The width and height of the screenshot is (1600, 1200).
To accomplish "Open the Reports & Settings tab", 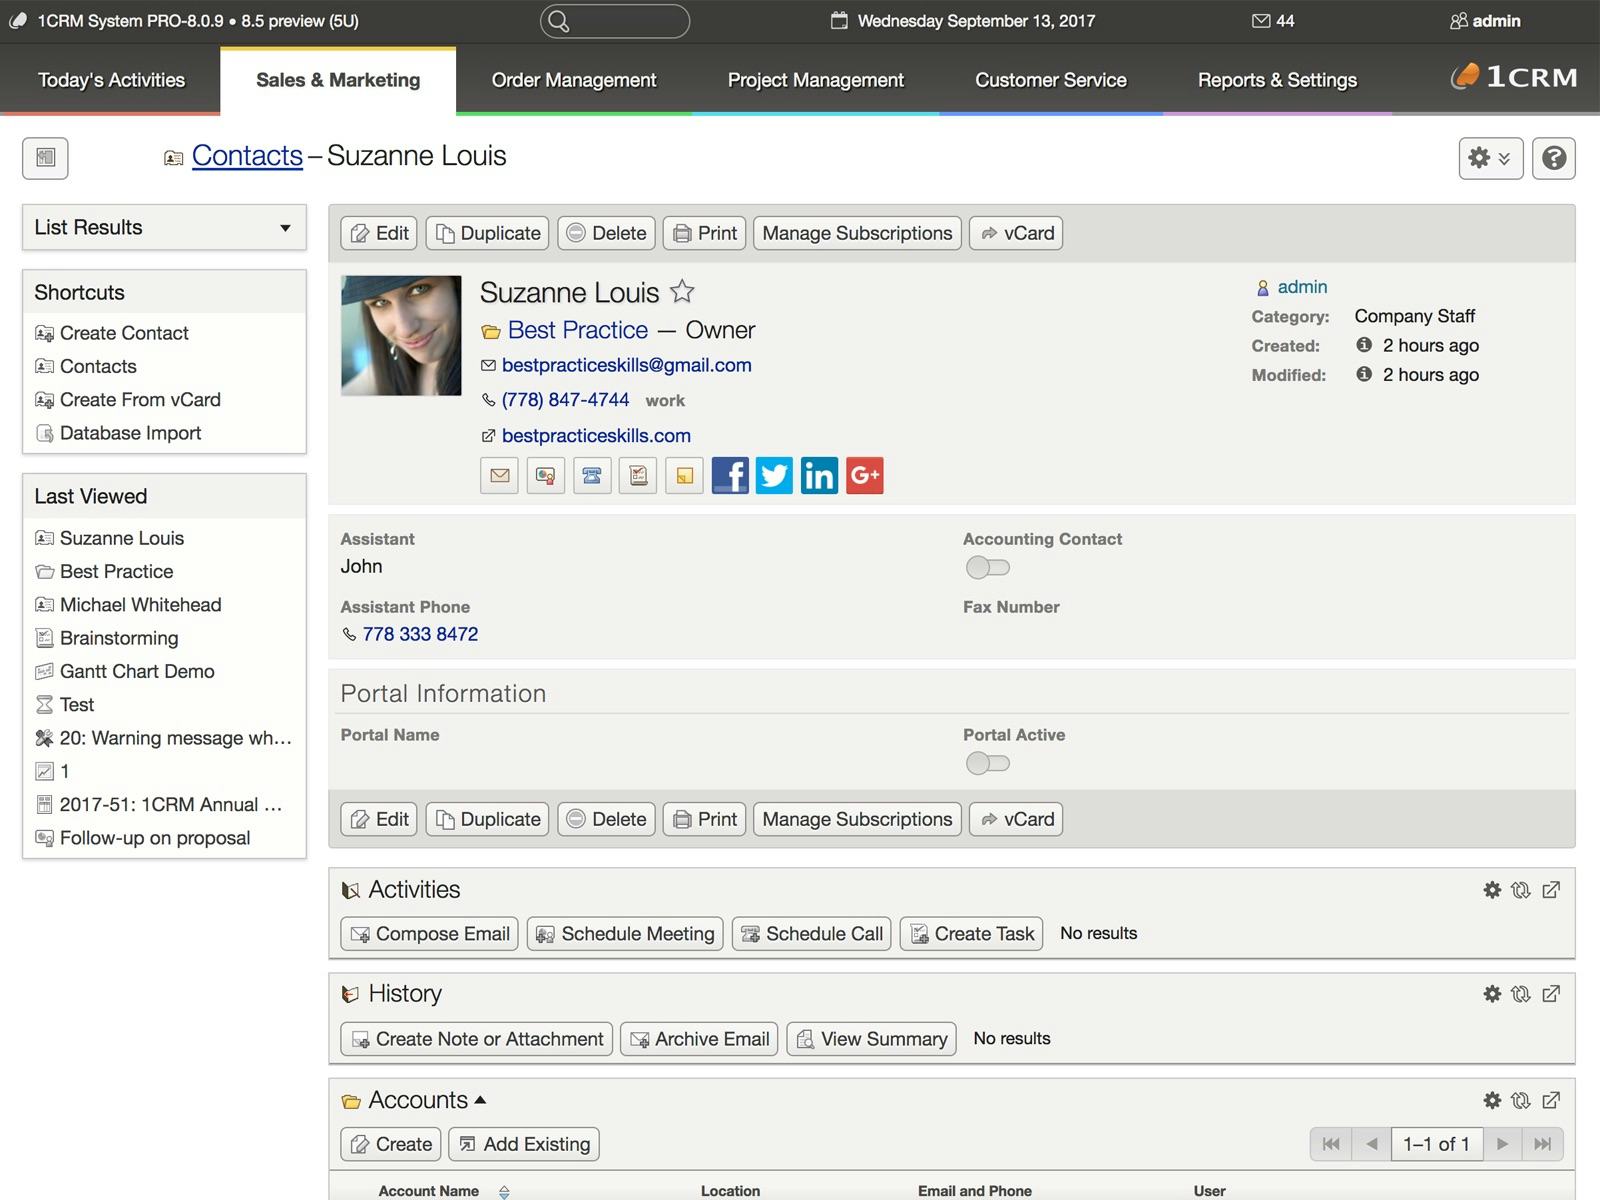I will [1277, 80].
